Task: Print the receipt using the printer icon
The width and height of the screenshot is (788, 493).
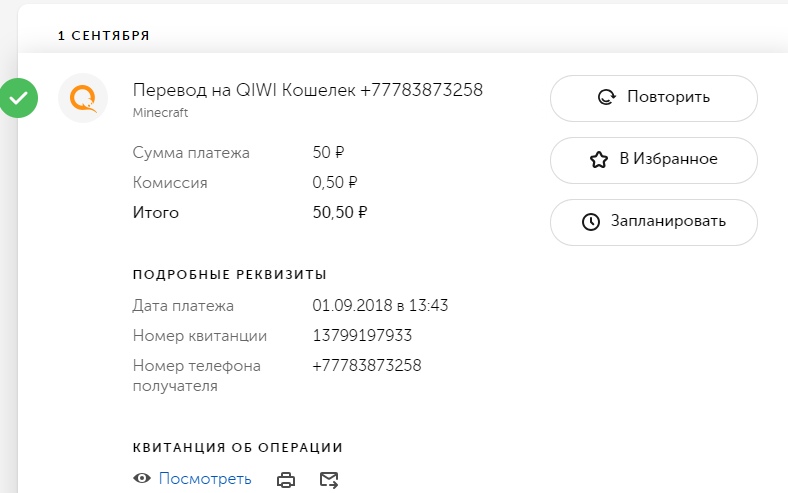Action: (286, 479)
